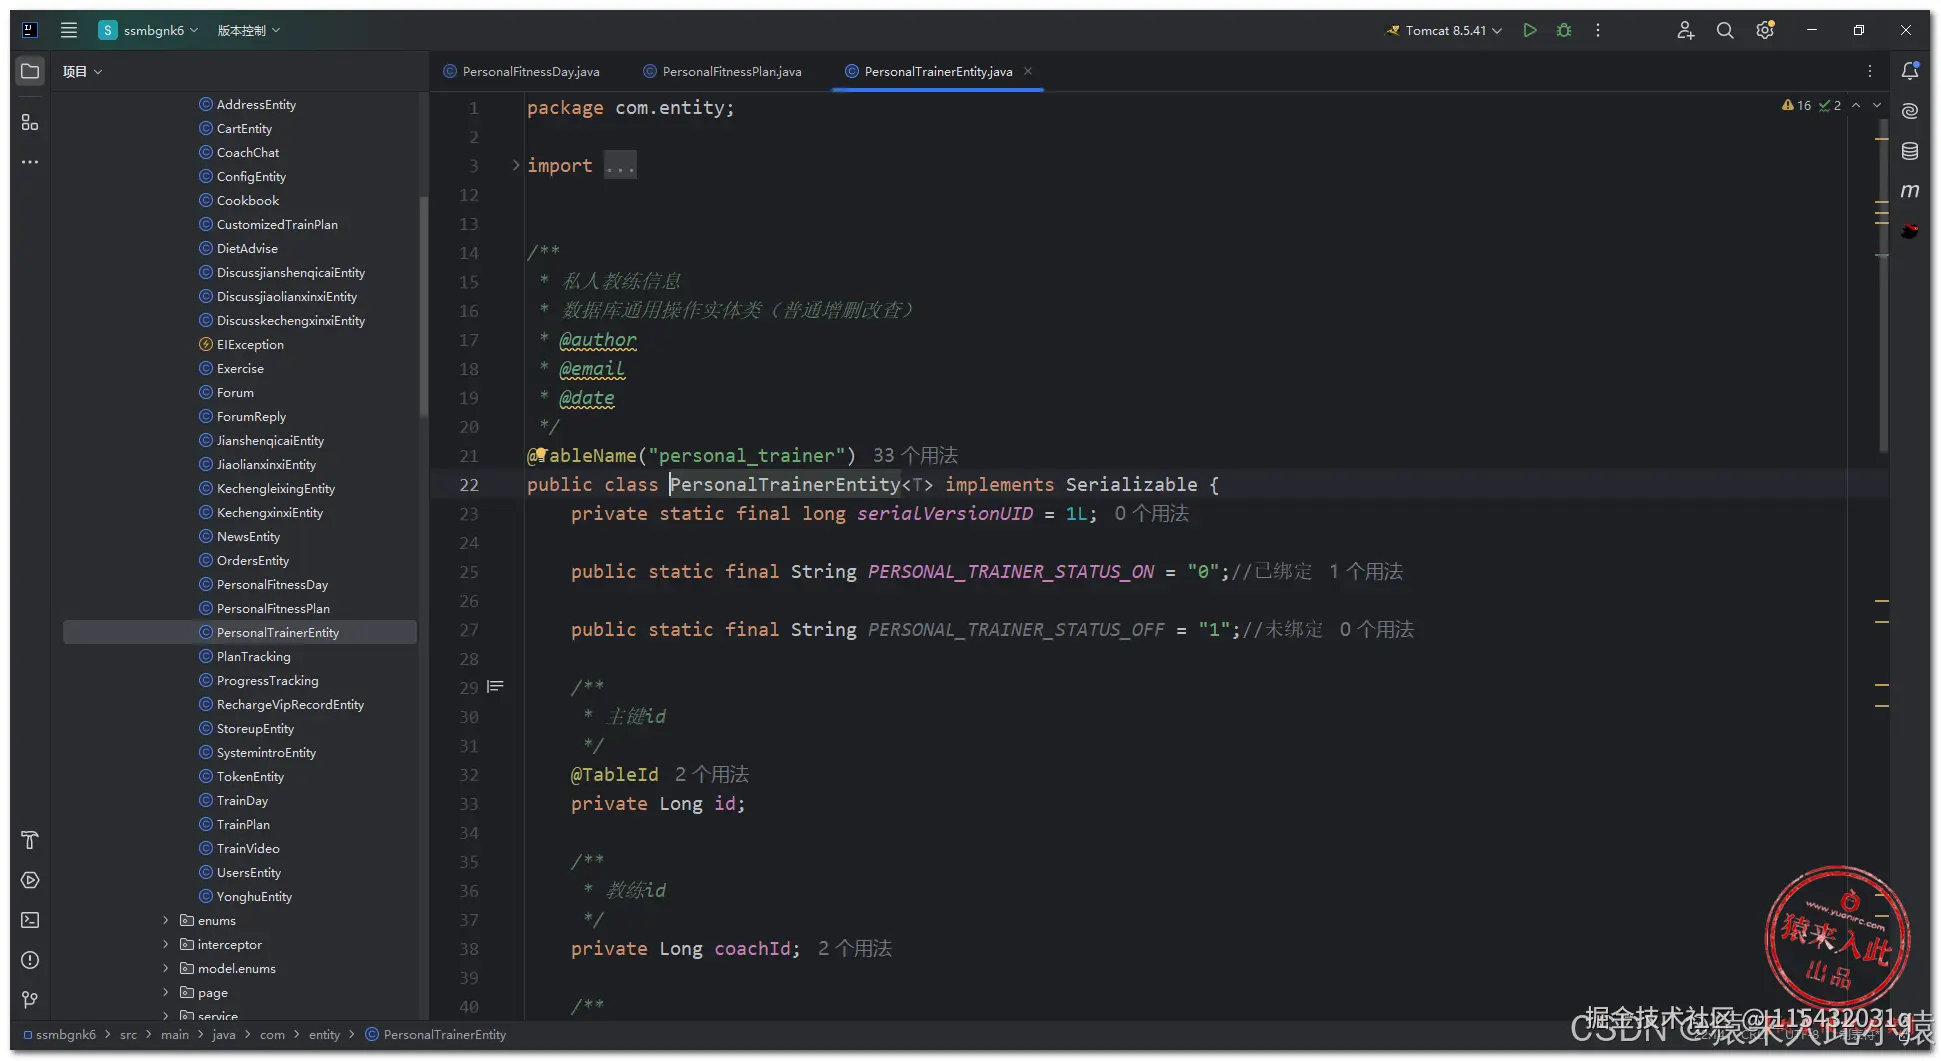1941x1061 pixels.
Task: Click the PersonalTrainerEntity breadcrumb
Action: pyautogui.click(x=436, y=1034)
